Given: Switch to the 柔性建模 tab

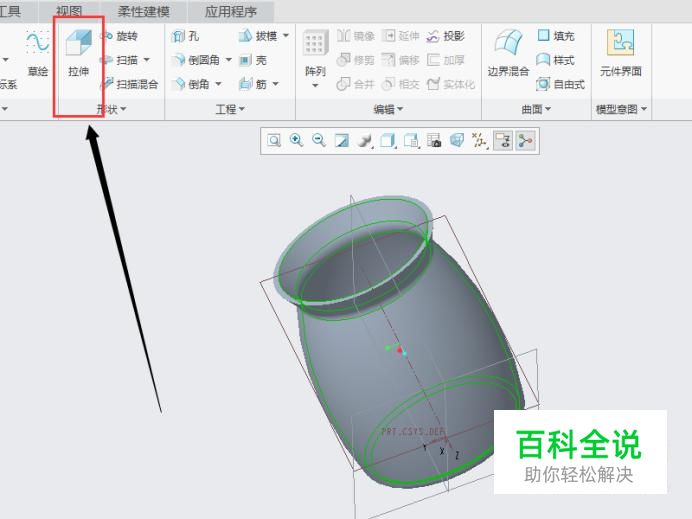Looking at the screenshot, I should [143, 11].
